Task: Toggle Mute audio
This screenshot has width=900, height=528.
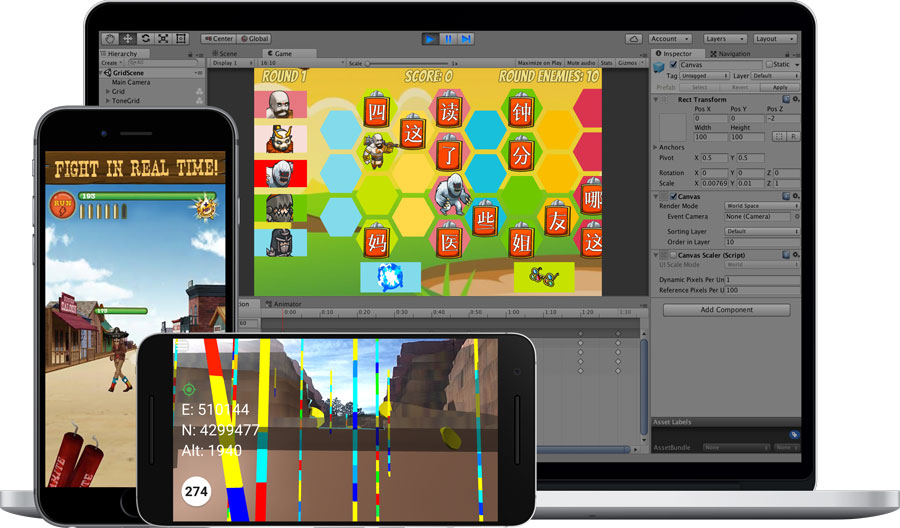Action: pos(581,63)
